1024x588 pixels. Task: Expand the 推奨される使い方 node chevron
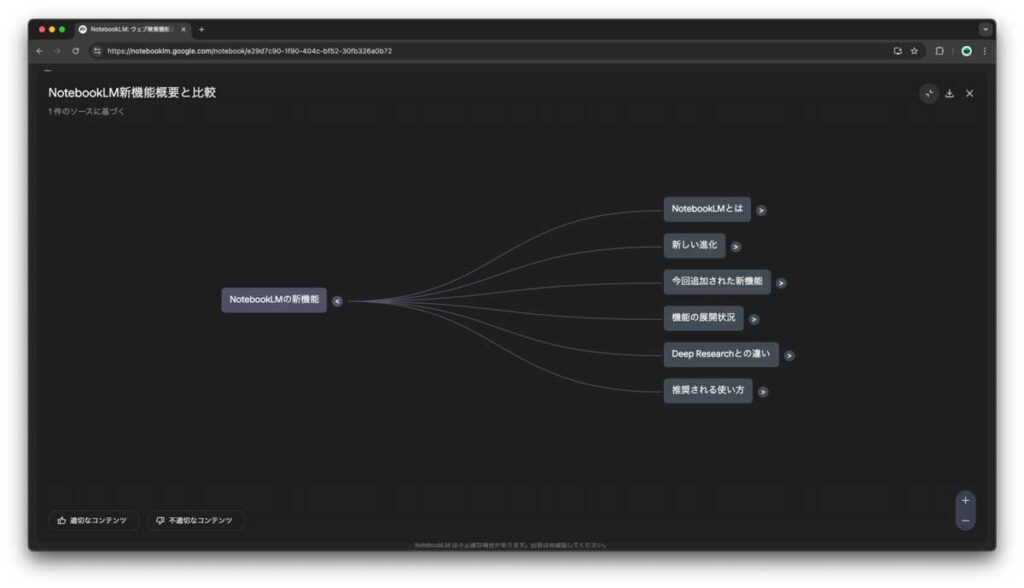(x=763, y=392)
